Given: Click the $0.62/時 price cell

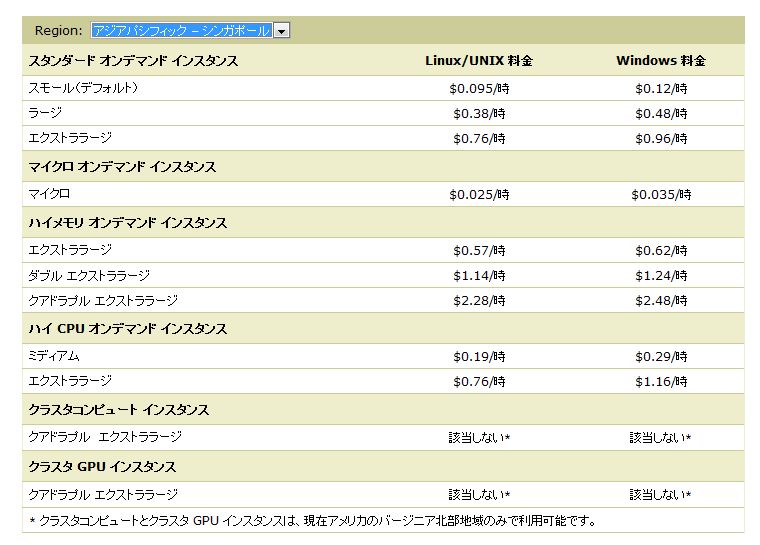Looking at the screenshot, I should tap(661, 251).
